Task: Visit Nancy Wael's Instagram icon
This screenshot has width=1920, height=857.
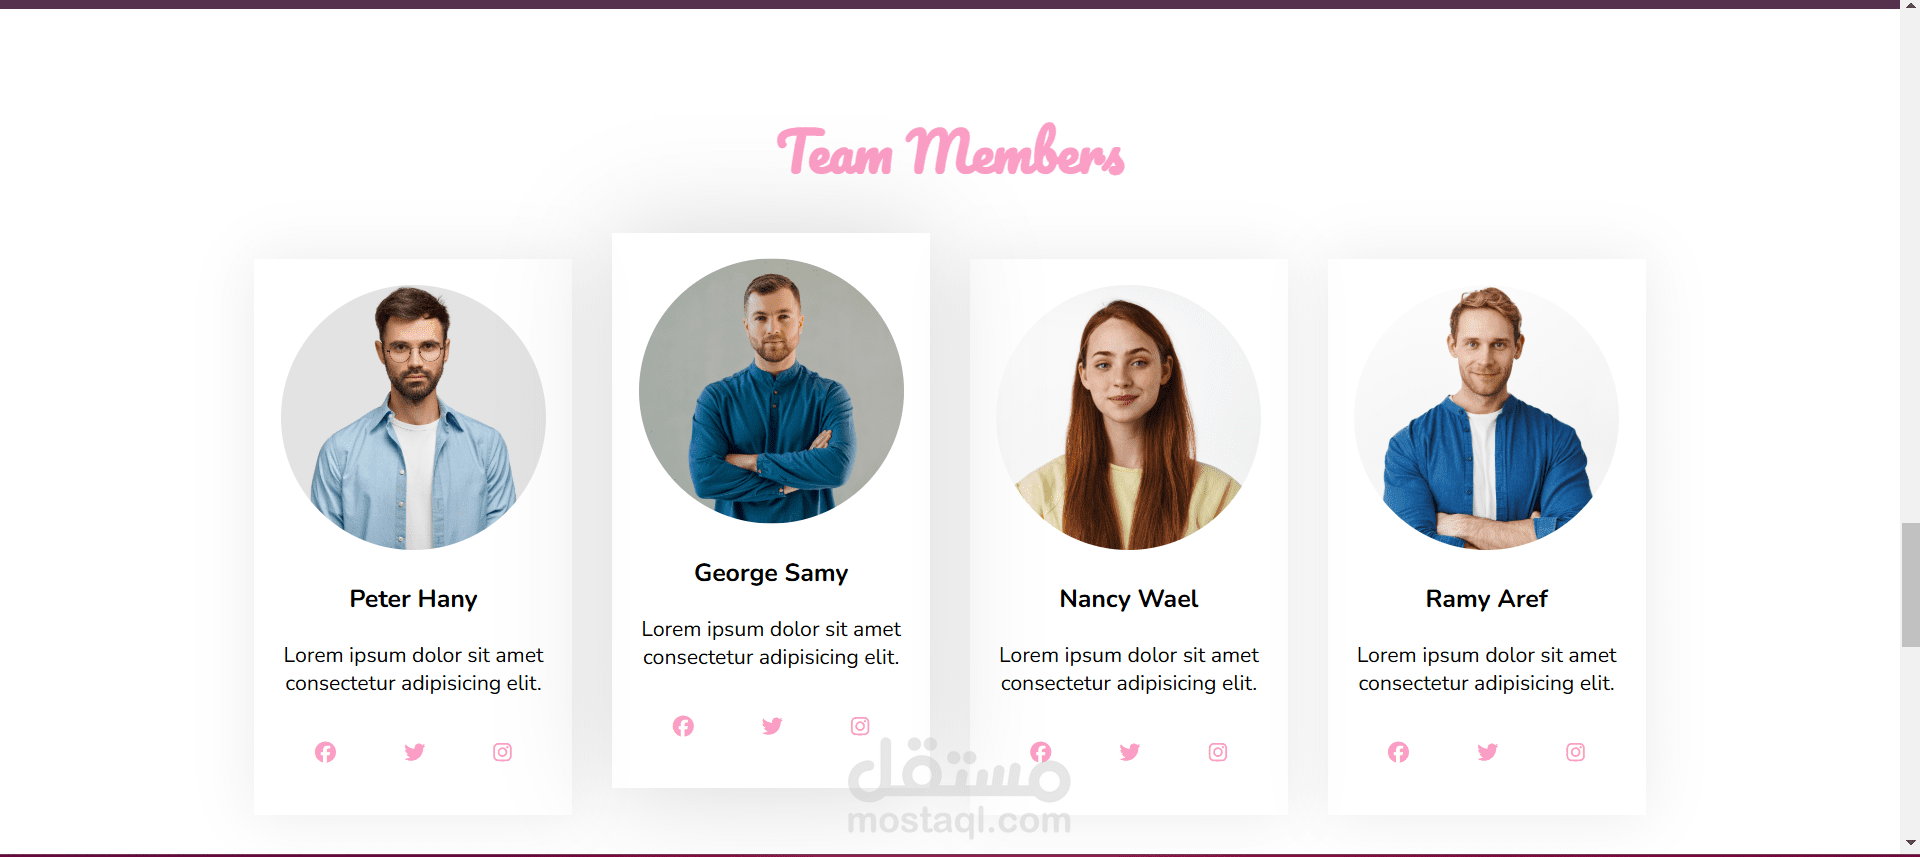Action: [1218, 752]
